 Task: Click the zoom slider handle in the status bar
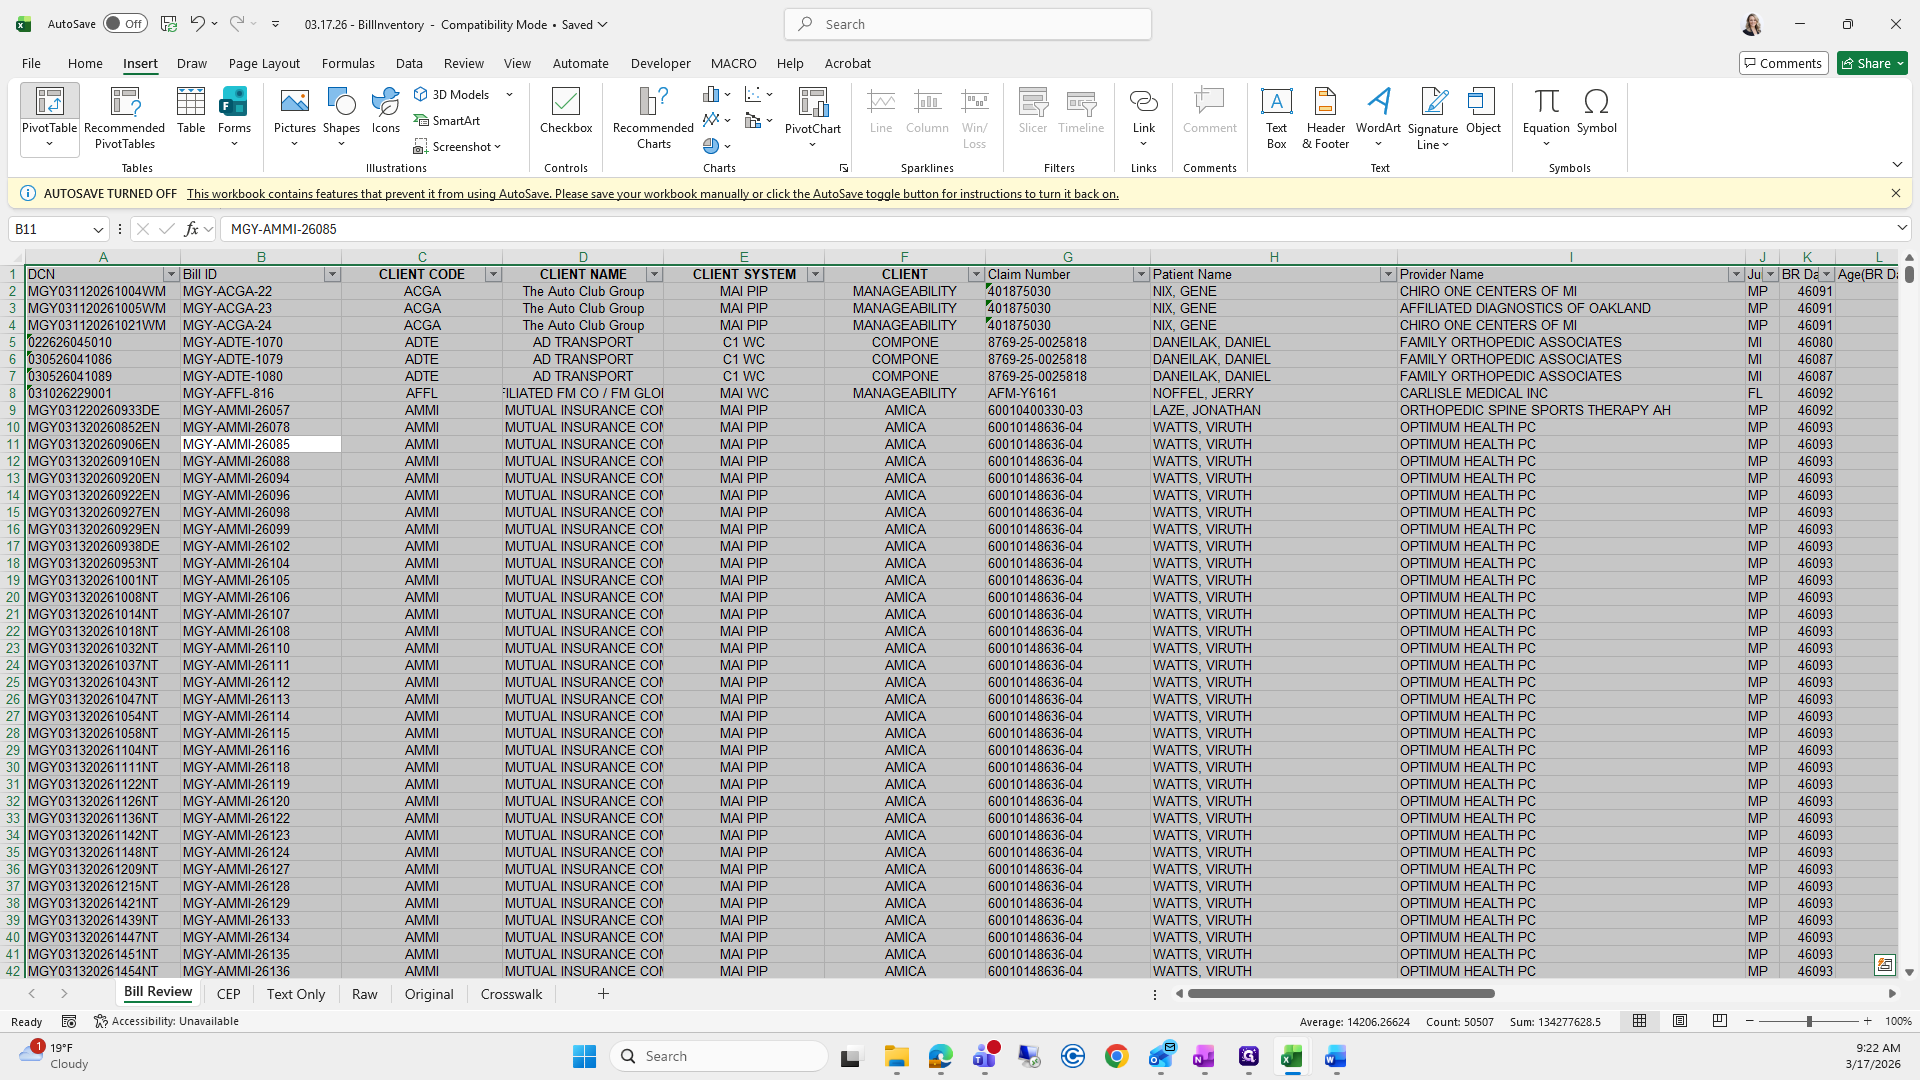pyautogui.click(x=1808, y=1021)
